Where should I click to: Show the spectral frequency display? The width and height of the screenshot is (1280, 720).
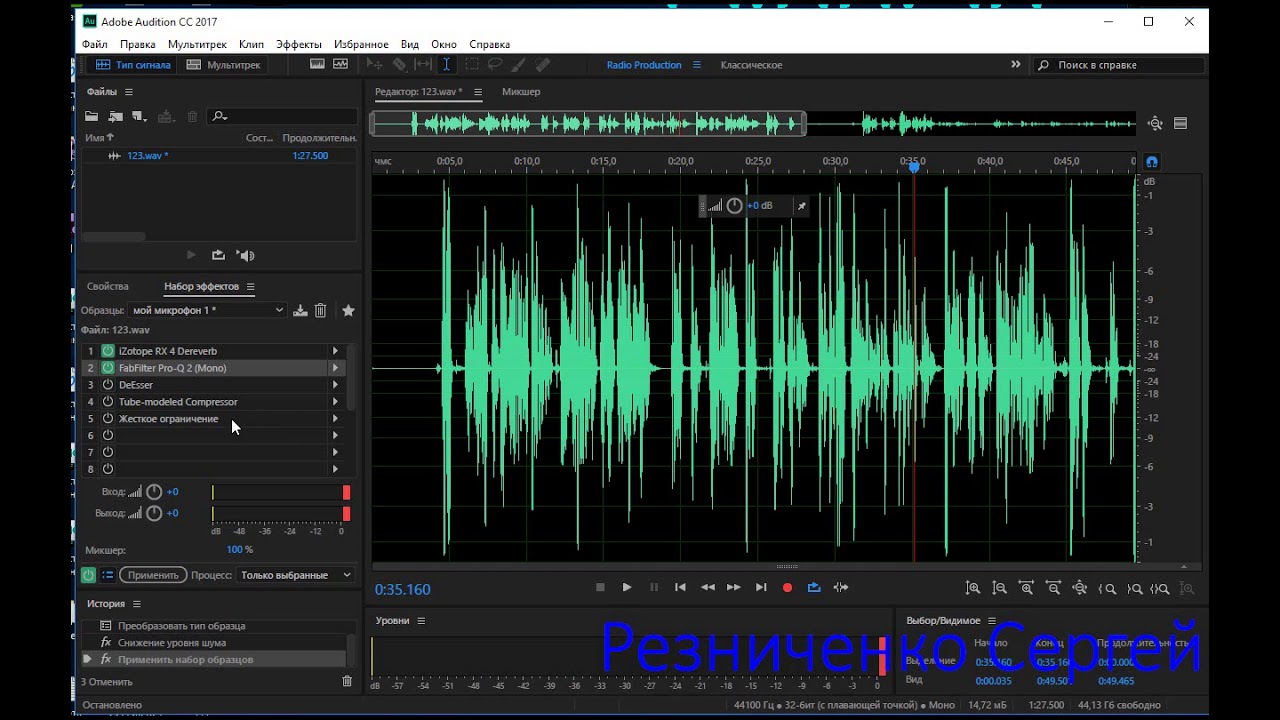(317, 64)
